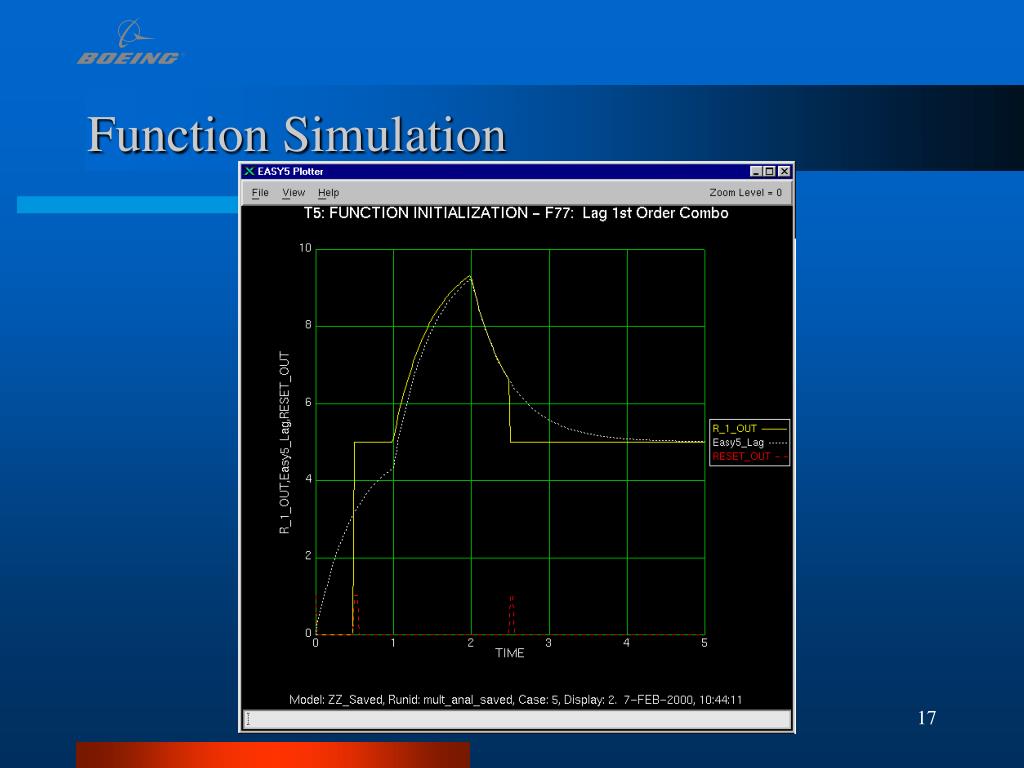Click the plot title T5: FUNCTION INITIALIZATION
Screen dimensions: 1024x768
tap(516, 214)
